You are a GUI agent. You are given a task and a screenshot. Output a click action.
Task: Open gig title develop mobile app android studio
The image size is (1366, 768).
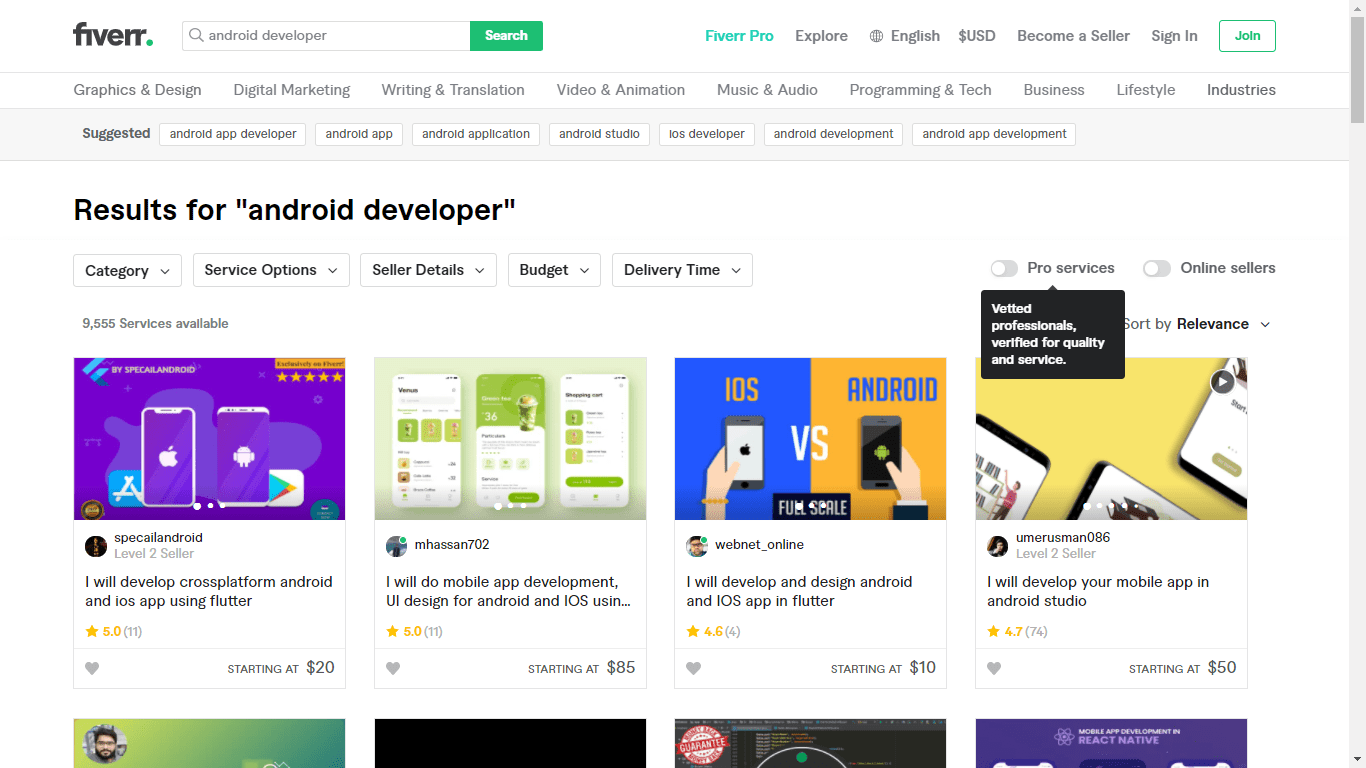(x=1098, y=591)
